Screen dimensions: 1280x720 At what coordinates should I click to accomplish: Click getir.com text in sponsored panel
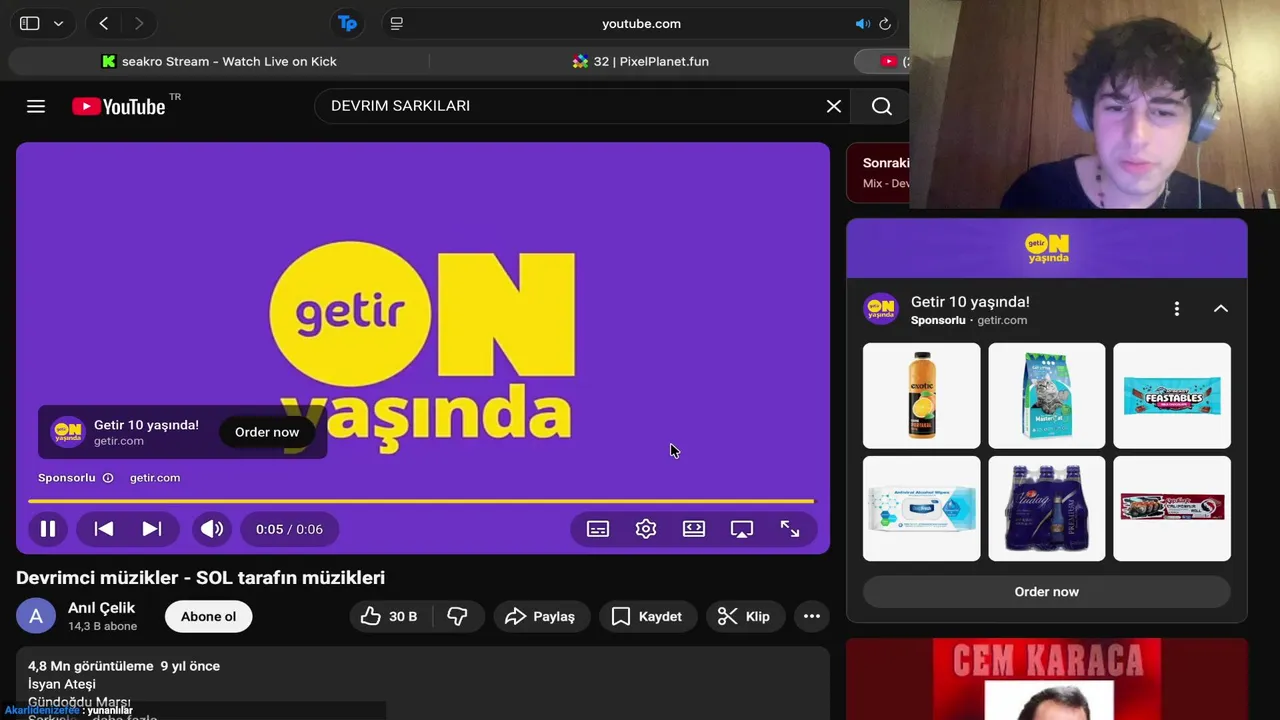pos(1002,320)
